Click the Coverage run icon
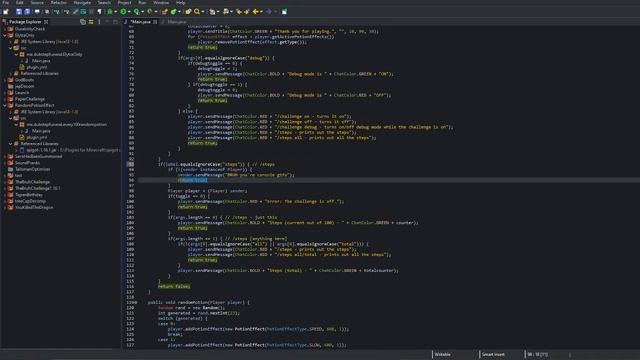The width and height of the screenshot is (640, 360). [x=137, y=12]
